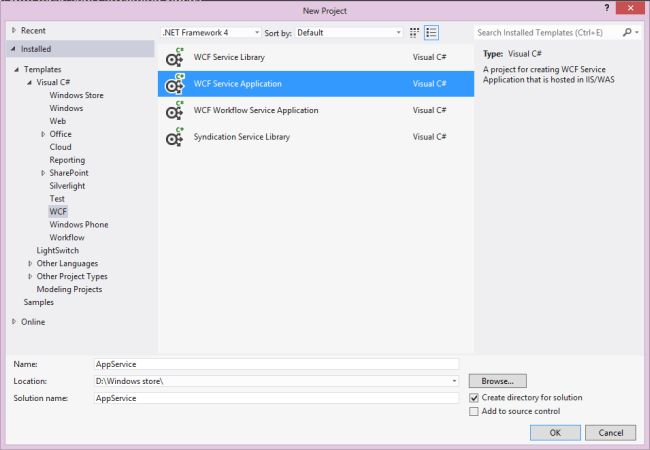Select the Windows Phone category
Image resolution: width=650 pixels, height=450 pixels.
79,225
